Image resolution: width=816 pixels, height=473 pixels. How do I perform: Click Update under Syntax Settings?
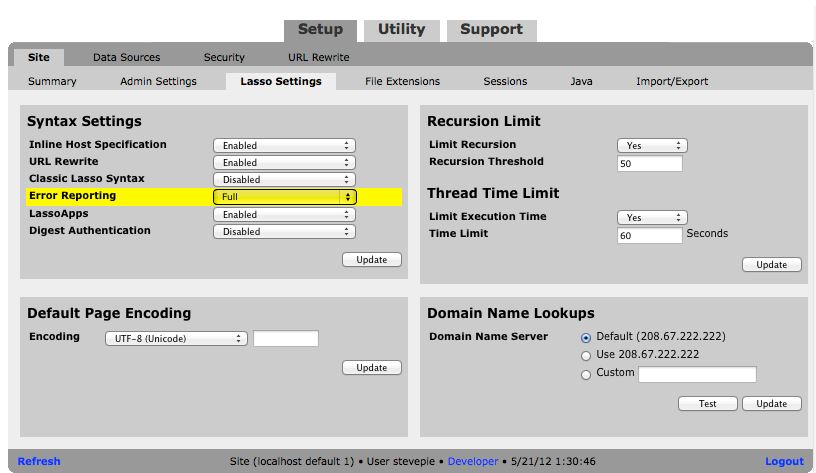click(x=371, y=260)
